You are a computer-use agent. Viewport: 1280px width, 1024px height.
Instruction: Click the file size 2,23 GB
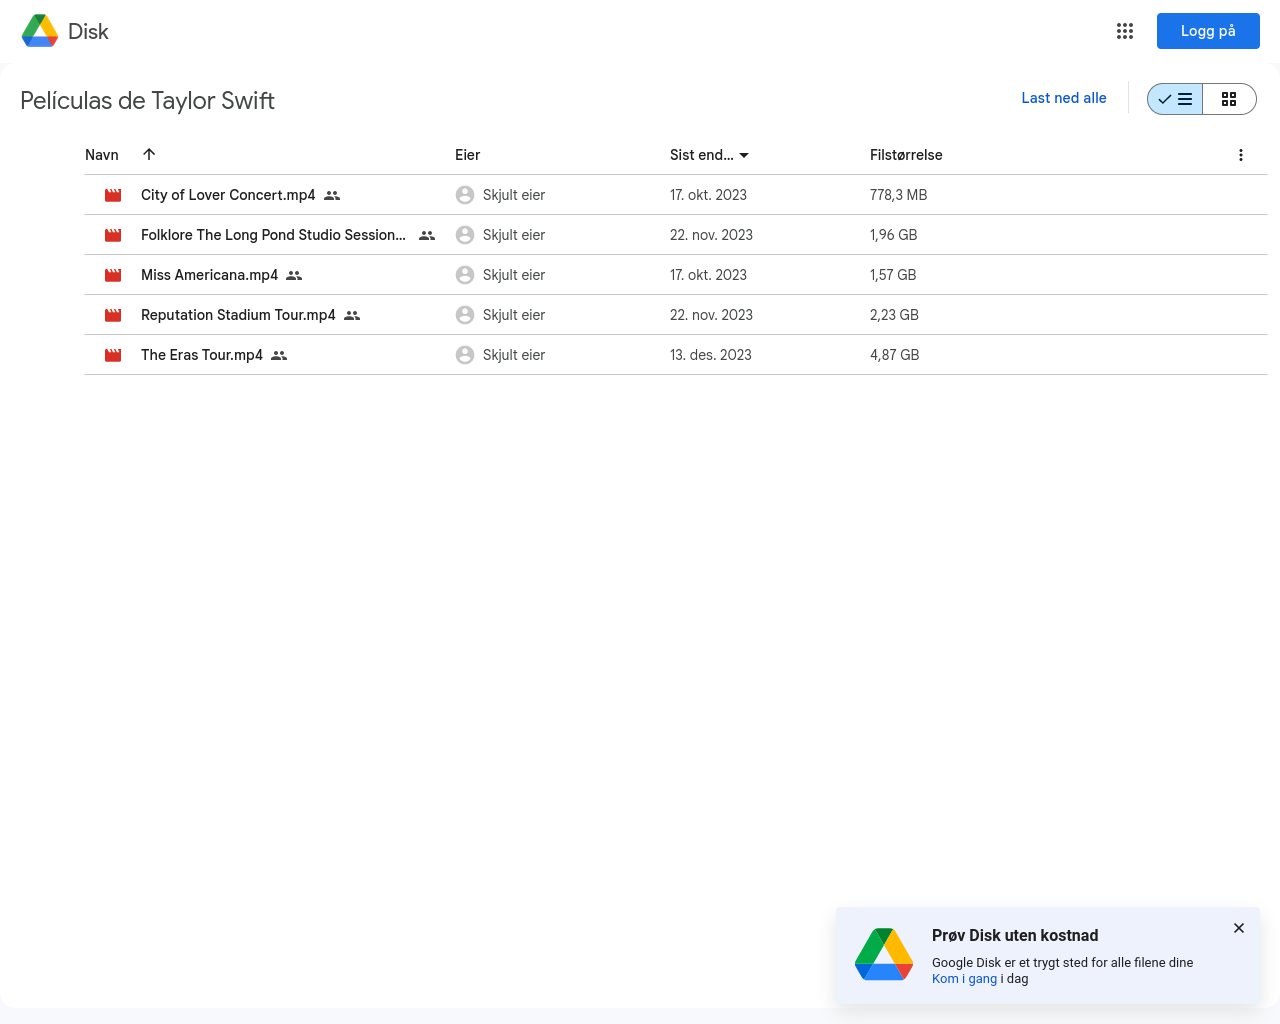coord(894,315)
